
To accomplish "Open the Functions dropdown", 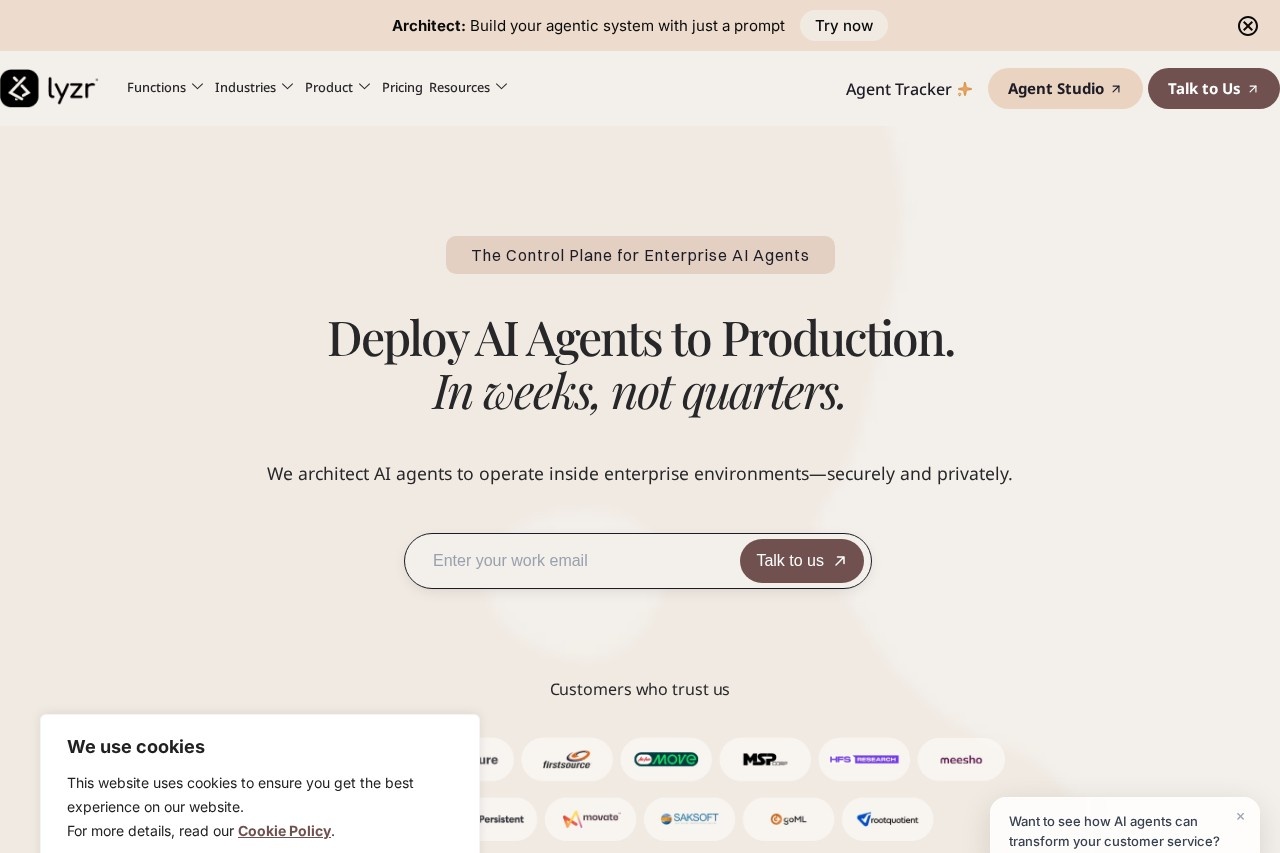I will coord(156,87).
